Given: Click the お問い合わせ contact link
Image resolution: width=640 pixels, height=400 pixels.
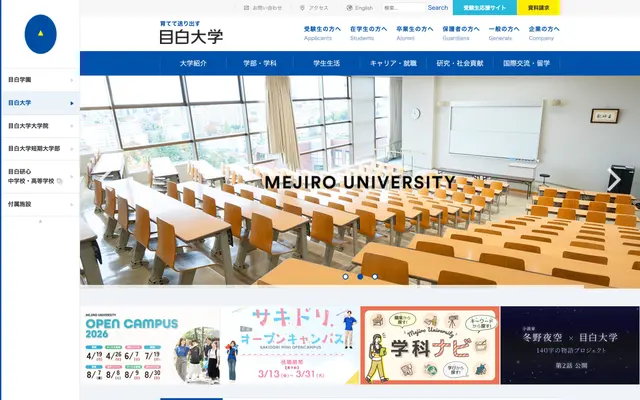Looking at the screenshot, I should coord(262,8).
